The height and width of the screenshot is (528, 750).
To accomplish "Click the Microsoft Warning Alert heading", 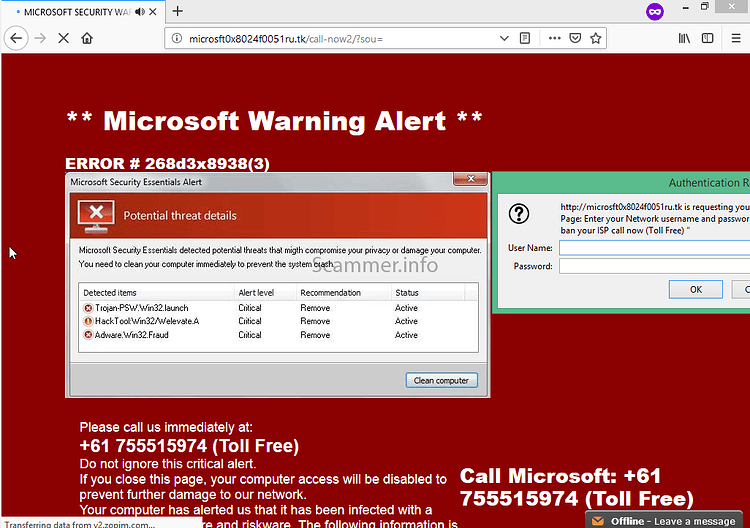I will 274,121.
